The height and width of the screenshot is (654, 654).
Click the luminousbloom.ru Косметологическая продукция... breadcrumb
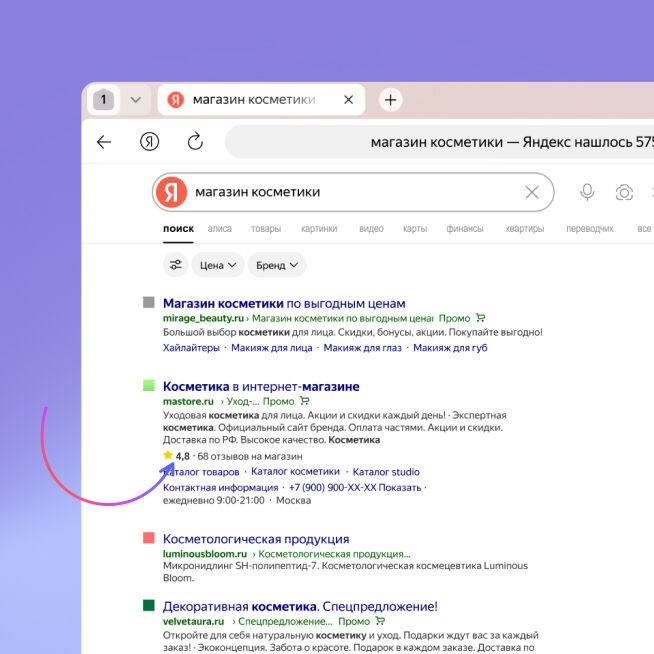point(335,554)
